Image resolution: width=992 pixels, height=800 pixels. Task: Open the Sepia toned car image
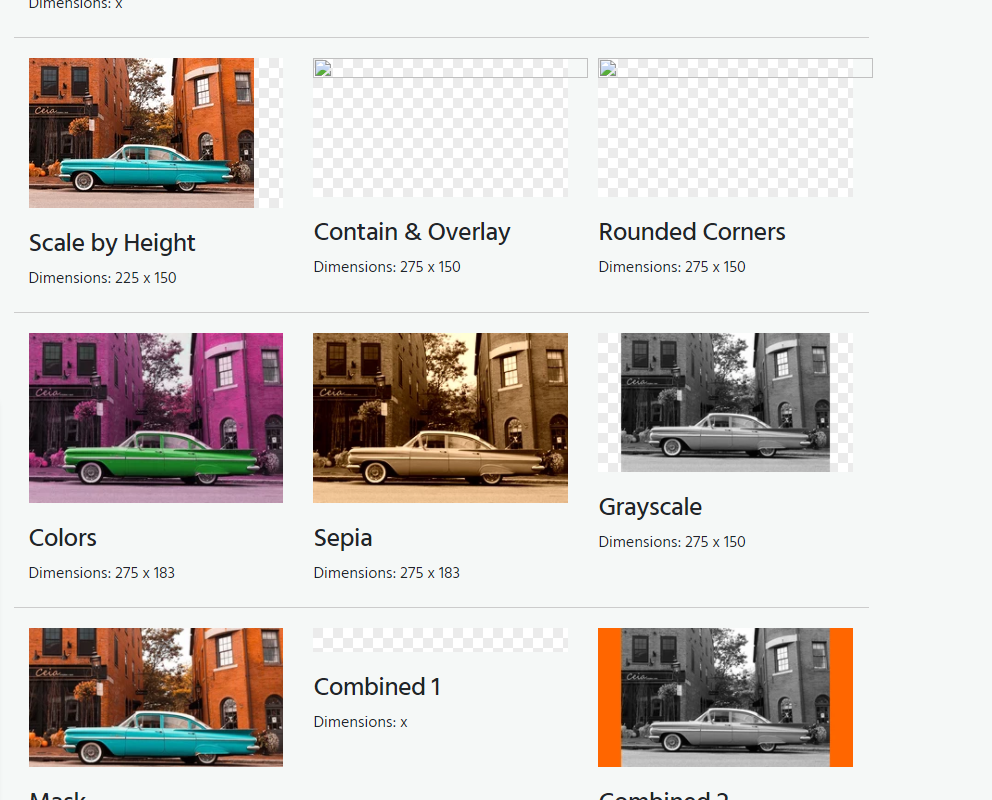440,418
